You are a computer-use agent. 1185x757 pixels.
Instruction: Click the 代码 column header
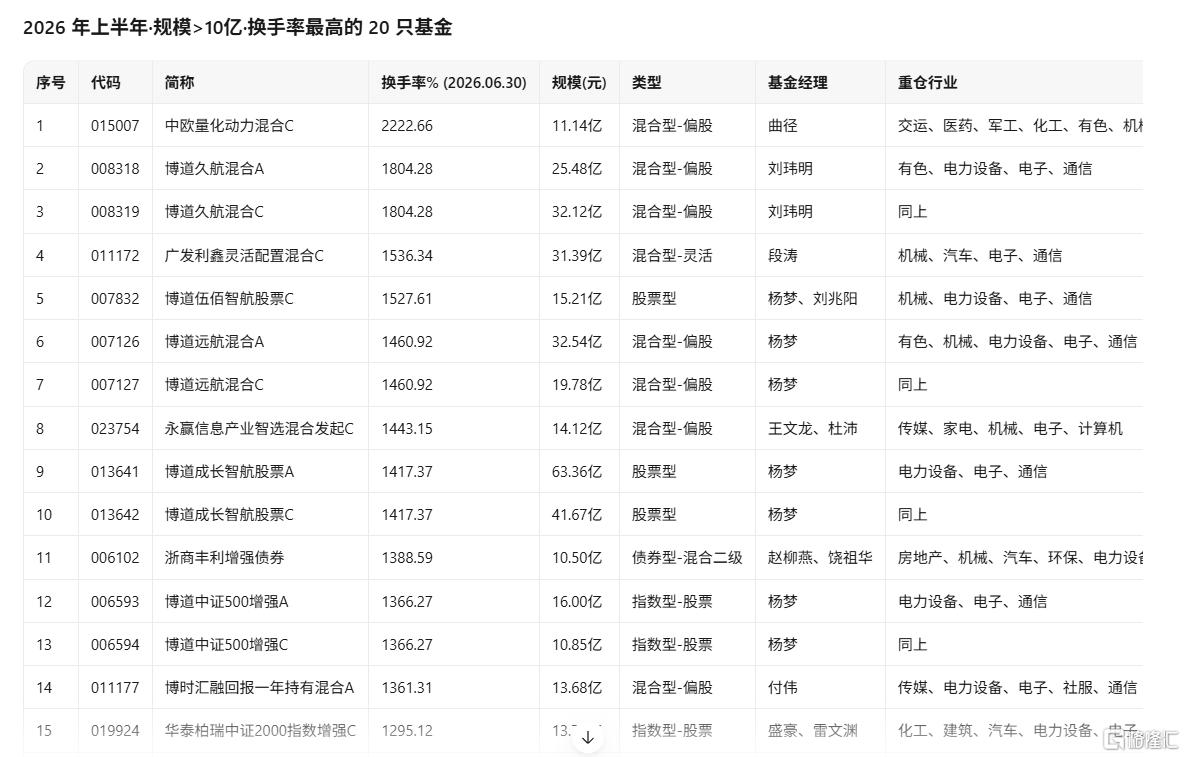click(x=106, y=82)
